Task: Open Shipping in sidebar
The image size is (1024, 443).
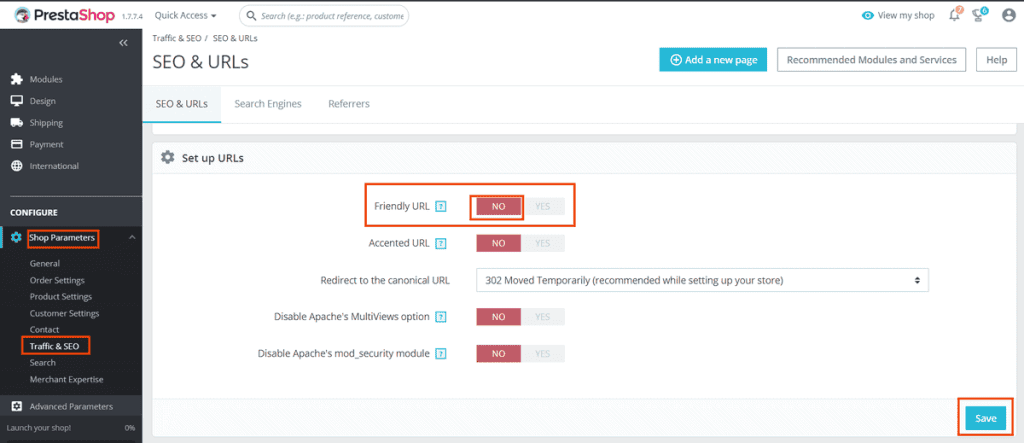Action: [46, 123]
